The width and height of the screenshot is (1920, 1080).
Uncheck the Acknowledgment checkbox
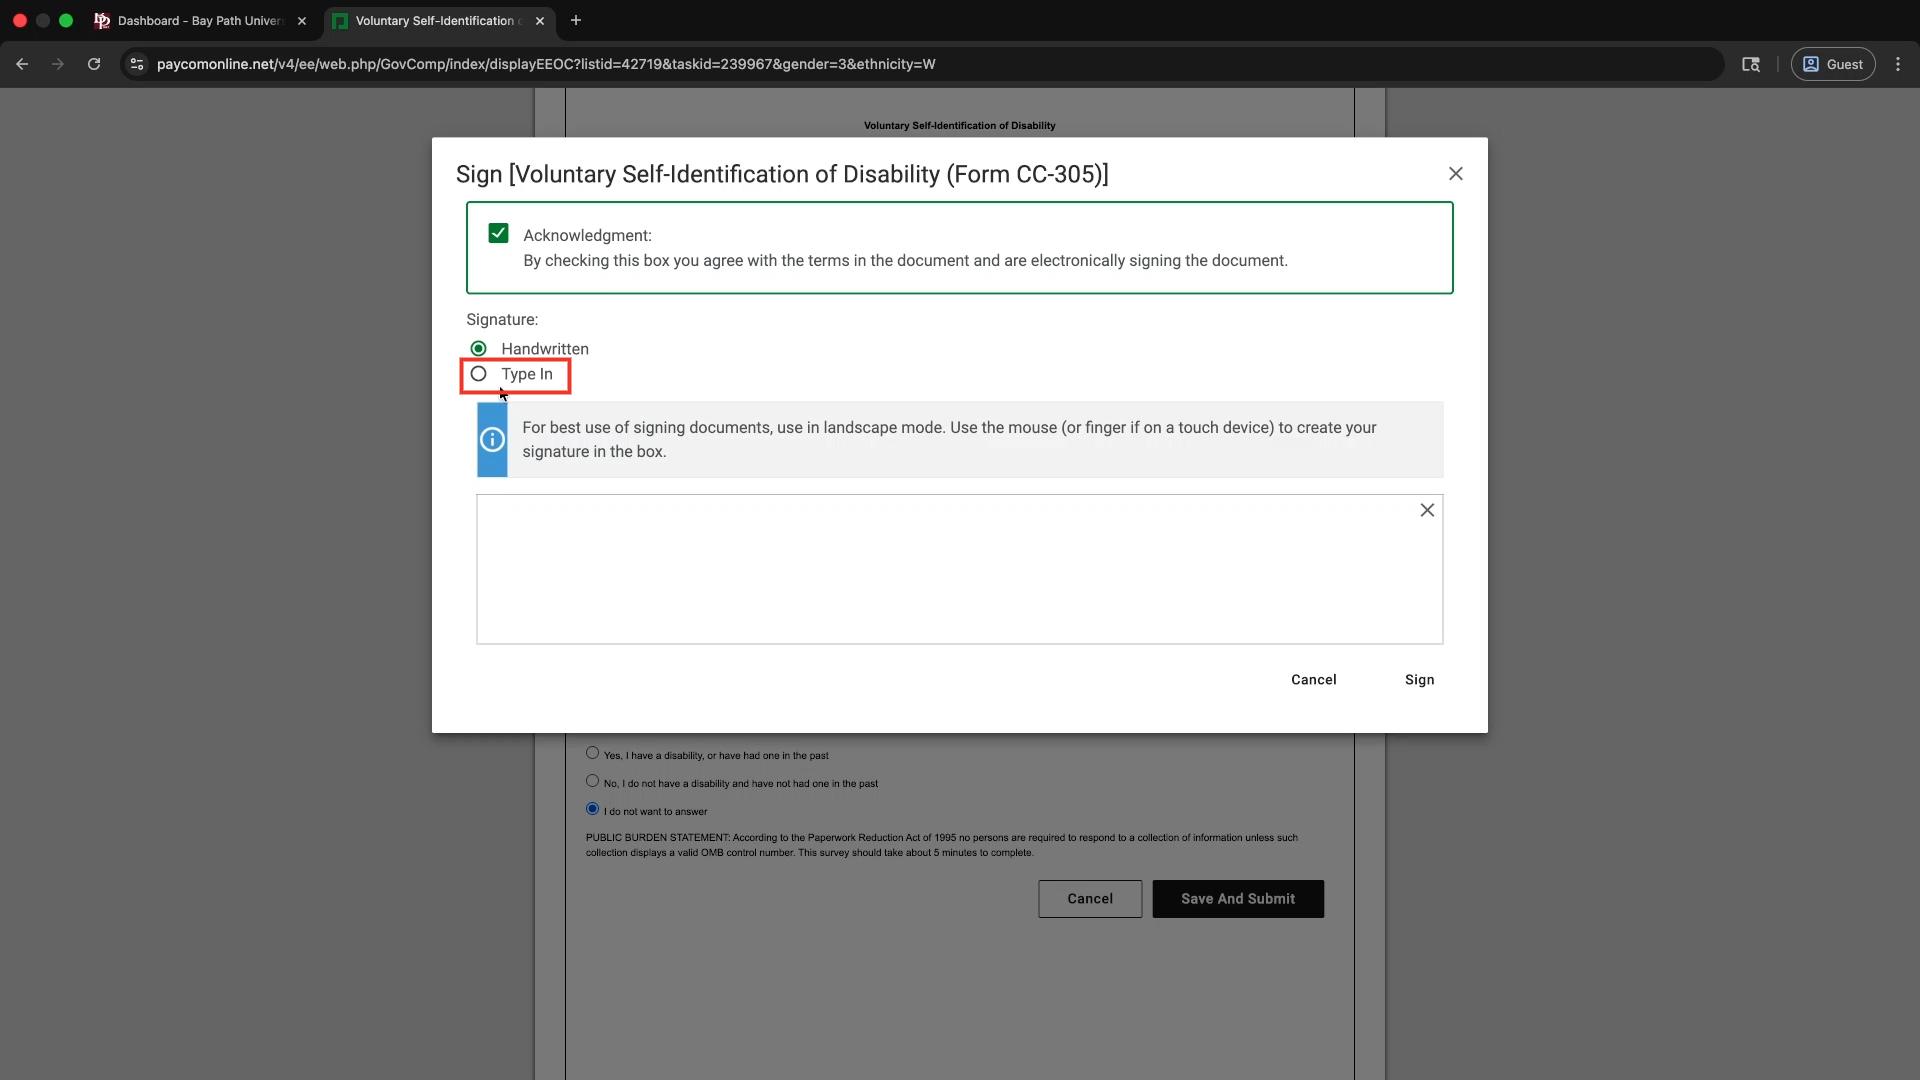(x=498, y=234)
